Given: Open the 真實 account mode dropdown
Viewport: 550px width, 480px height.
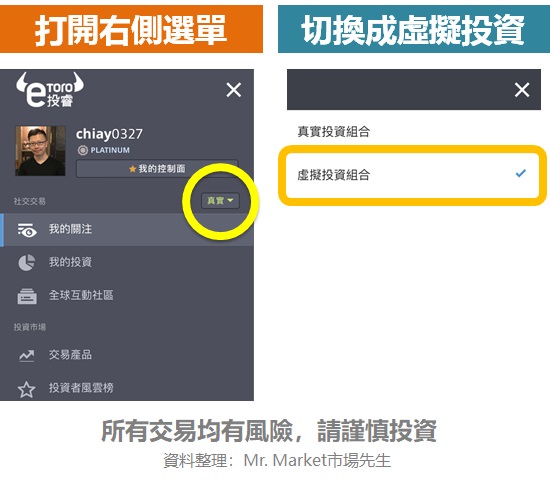Looking at the screenshot, I should coord(220,201).
